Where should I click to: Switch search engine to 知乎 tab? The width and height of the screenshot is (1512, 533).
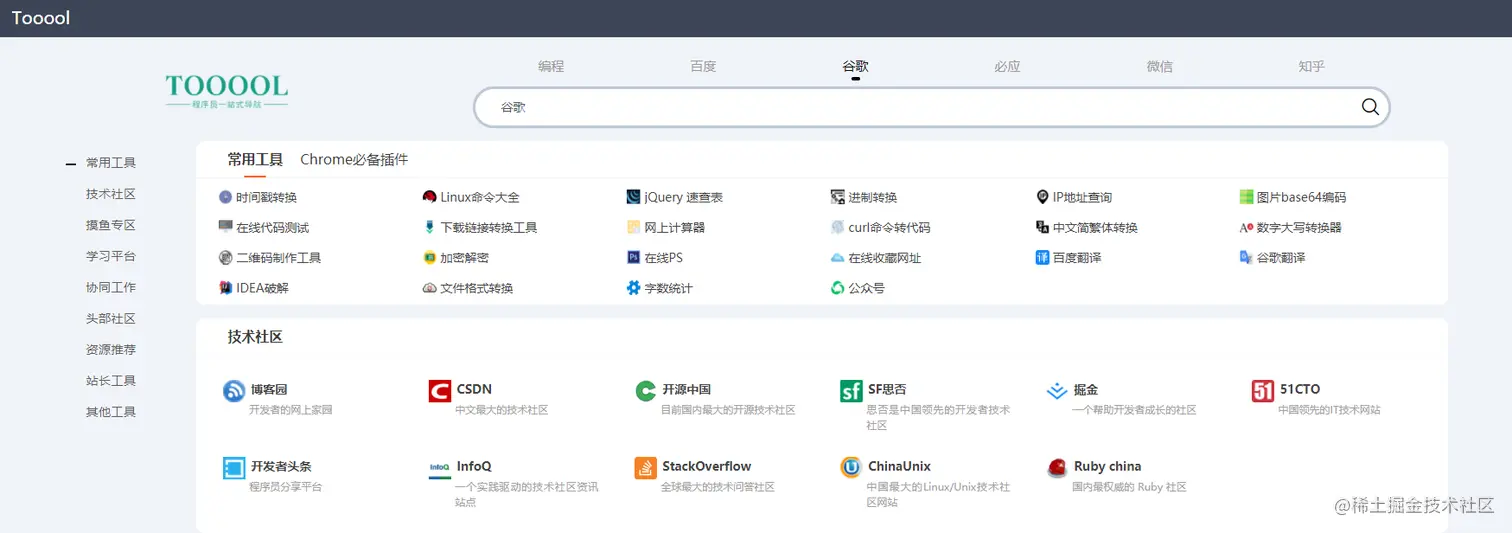[1311, 66]
